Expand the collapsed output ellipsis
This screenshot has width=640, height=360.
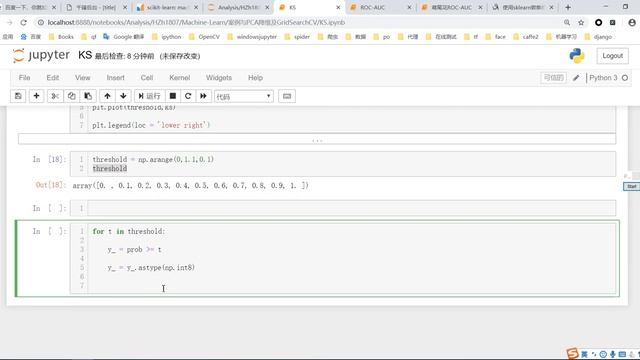coord(317,139)
